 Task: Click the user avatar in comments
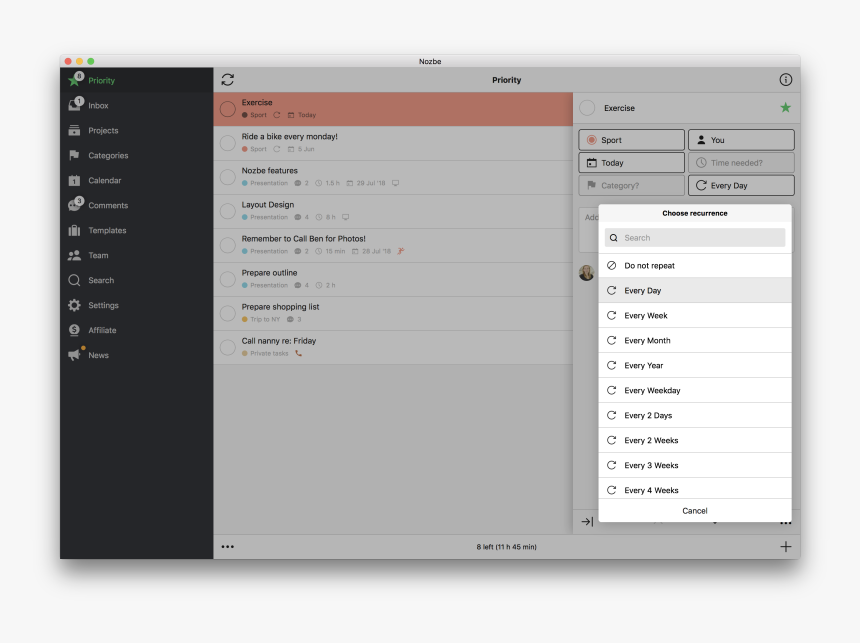[586, 273]
